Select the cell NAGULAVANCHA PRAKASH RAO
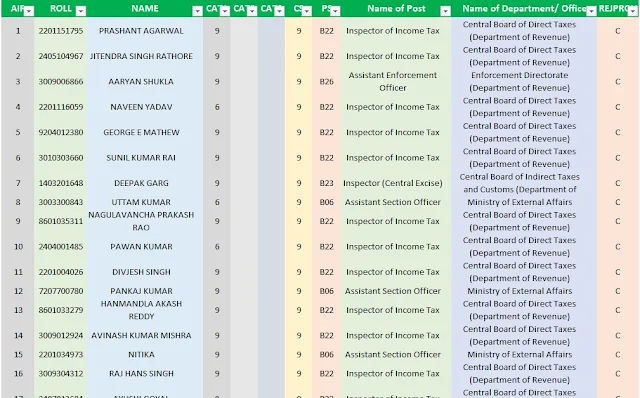The image size is (640, 398). click(x=141, y=221)
